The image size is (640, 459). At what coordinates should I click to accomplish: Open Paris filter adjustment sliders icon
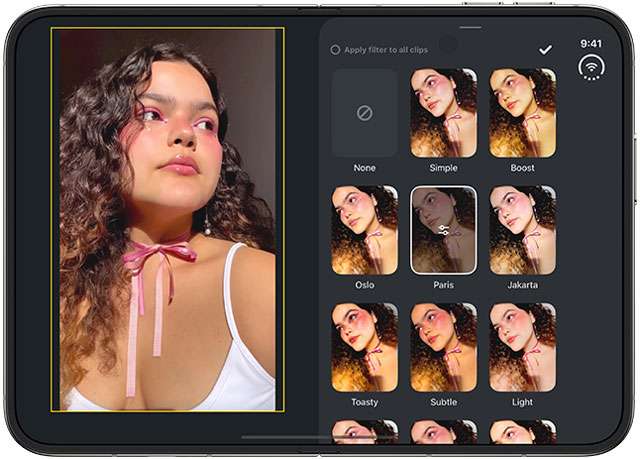click(x=443, y=230)
